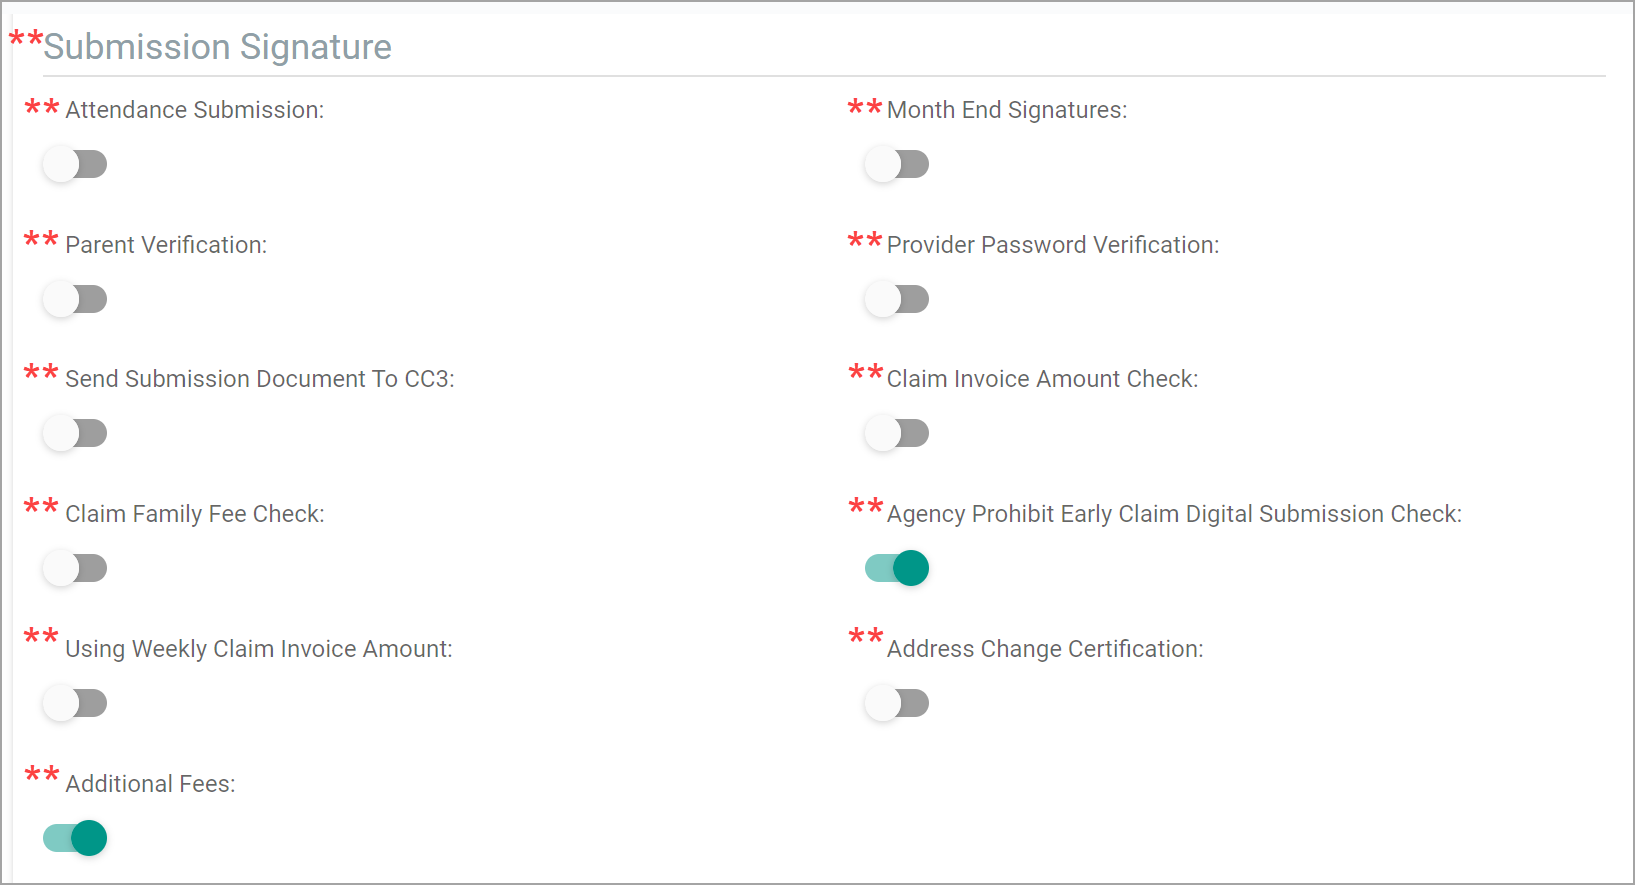The height and width of the screenshot is (885, 1635).
Task: Turn on Month End Signatures switch
Action: click(897, 164)
